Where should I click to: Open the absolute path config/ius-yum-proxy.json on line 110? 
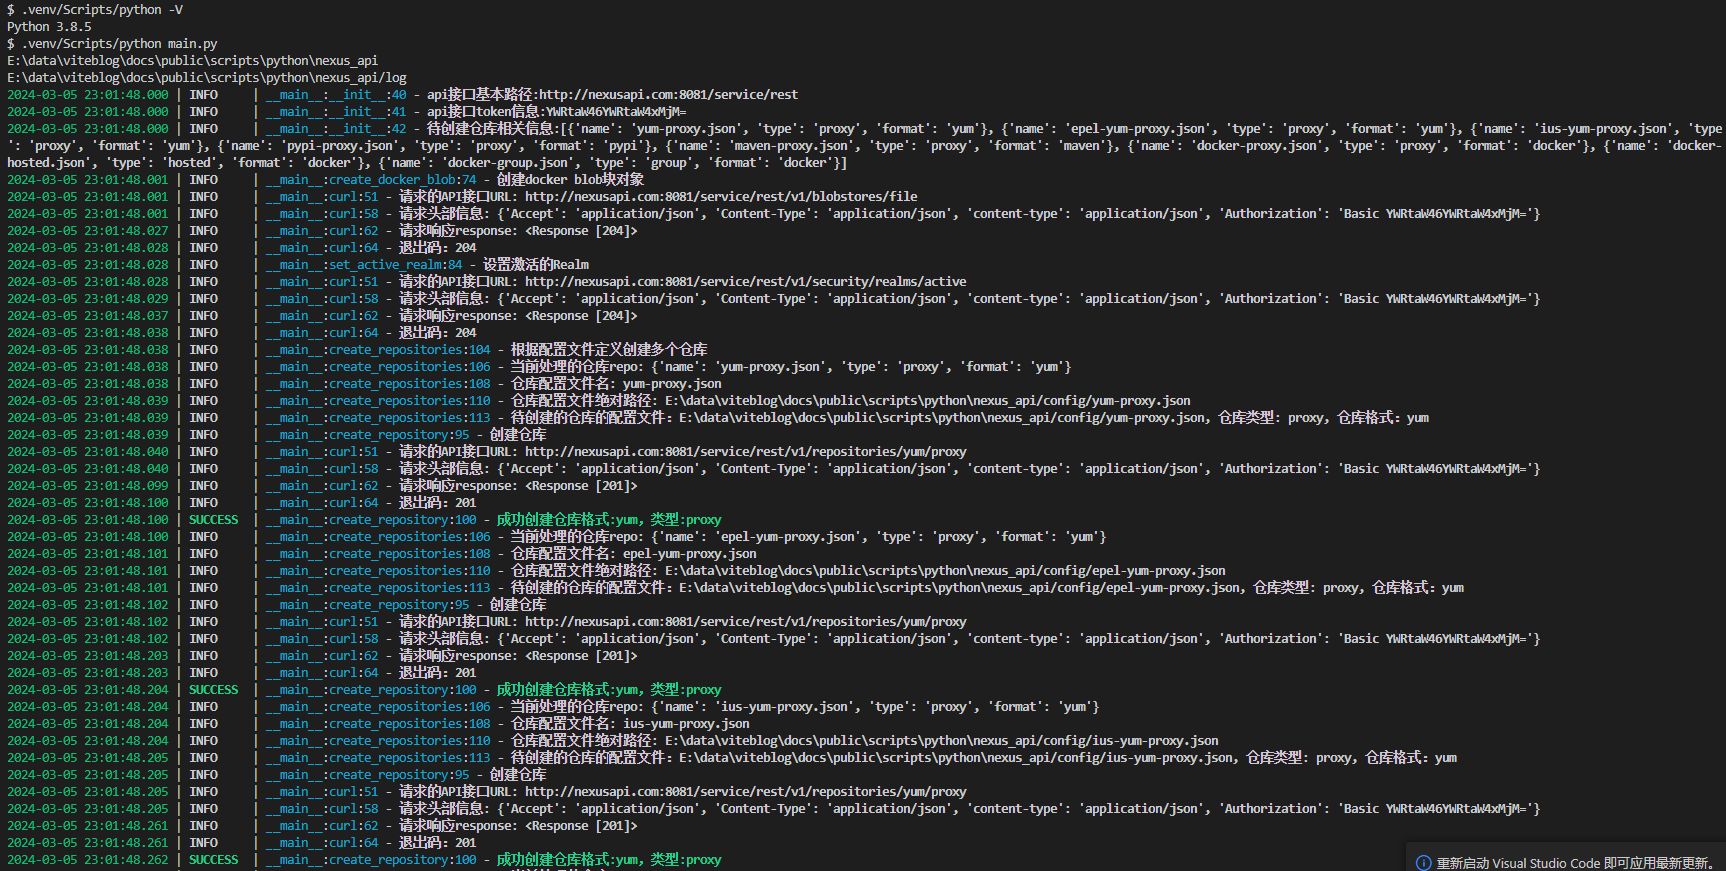[x=942, y=741]
